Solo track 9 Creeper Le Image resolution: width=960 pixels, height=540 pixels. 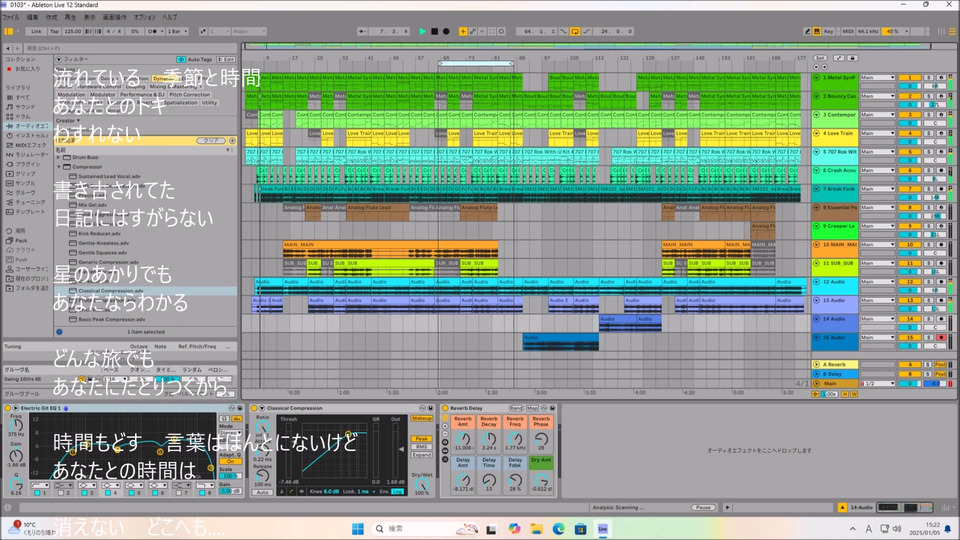(929, 226)
